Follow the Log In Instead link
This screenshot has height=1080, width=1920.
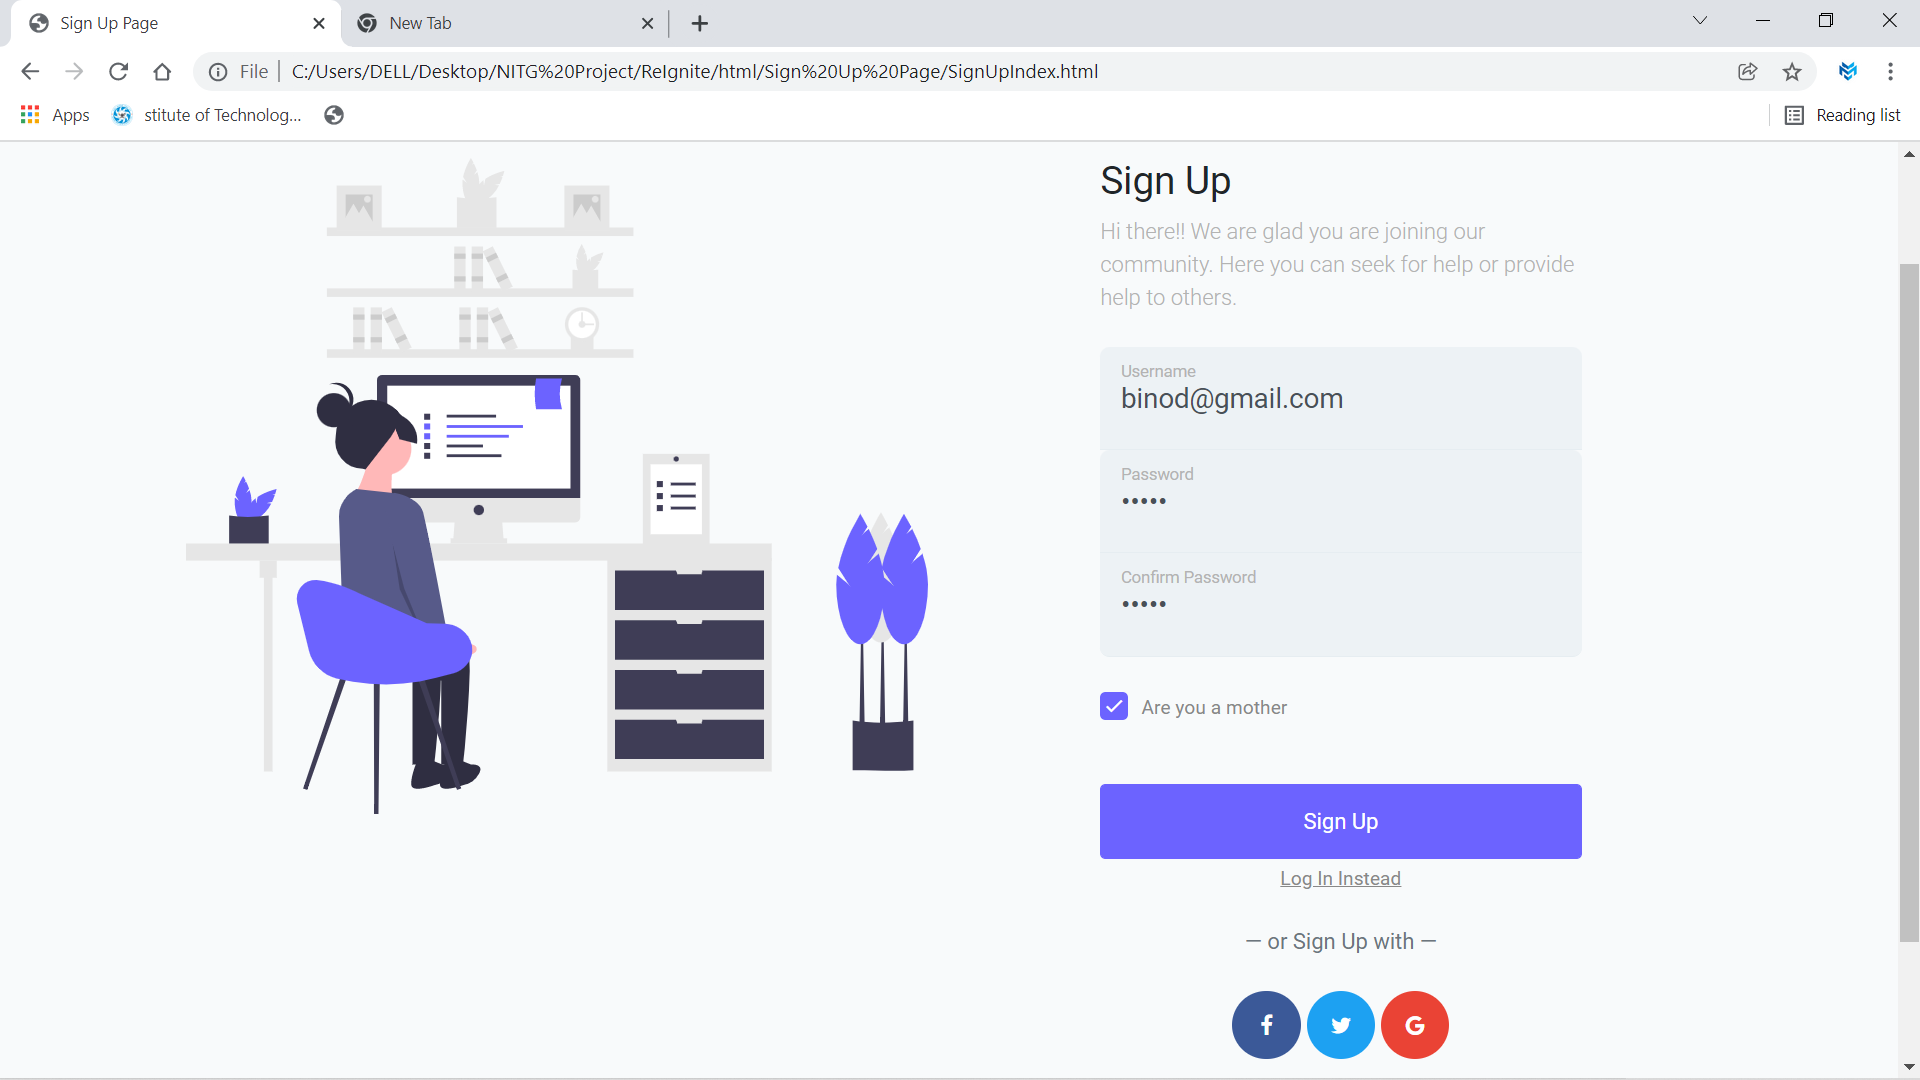tap(1341, 878)
